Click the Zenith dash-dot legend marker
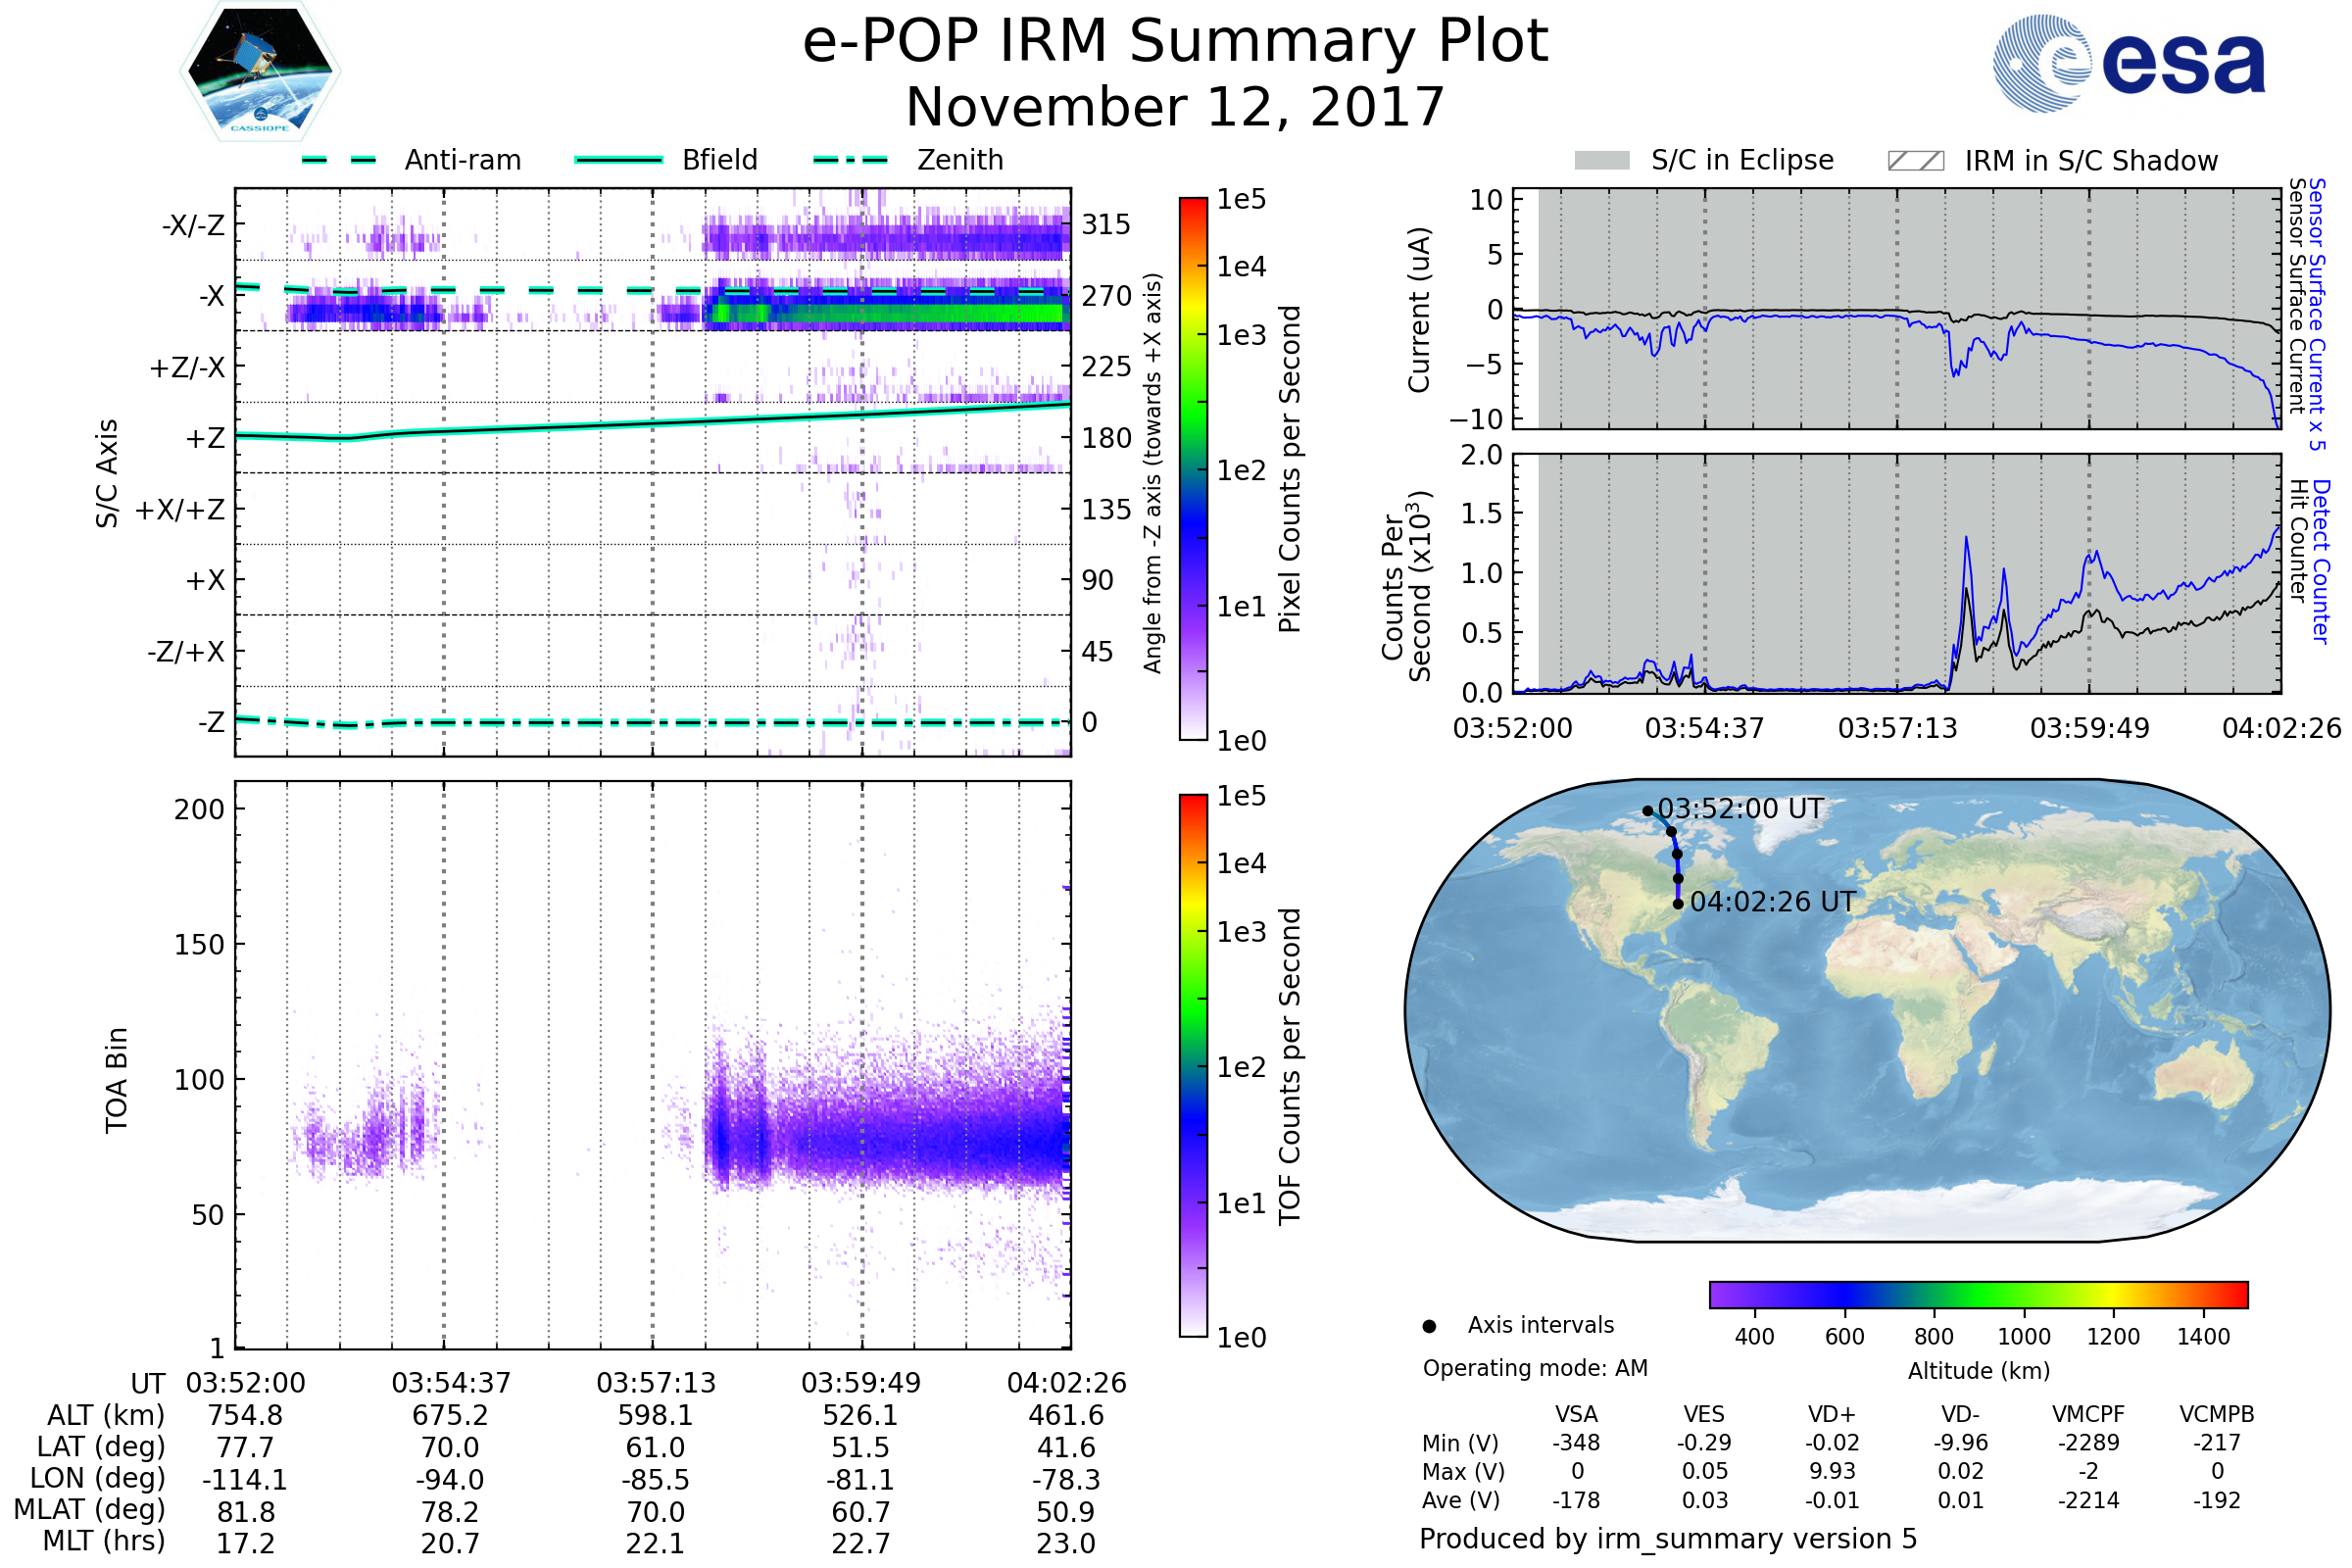2352x1568 pixels. click(x=851, y=160)
